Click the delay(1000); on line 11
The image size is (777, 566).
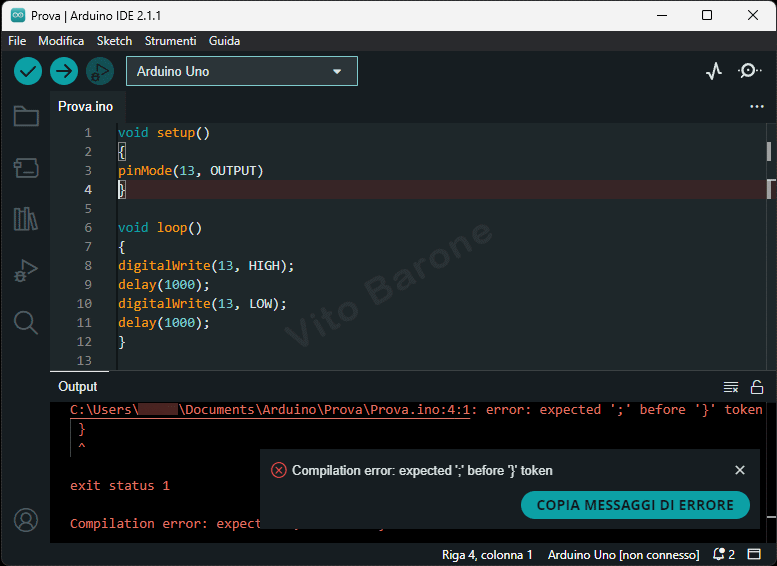point(164,323)
